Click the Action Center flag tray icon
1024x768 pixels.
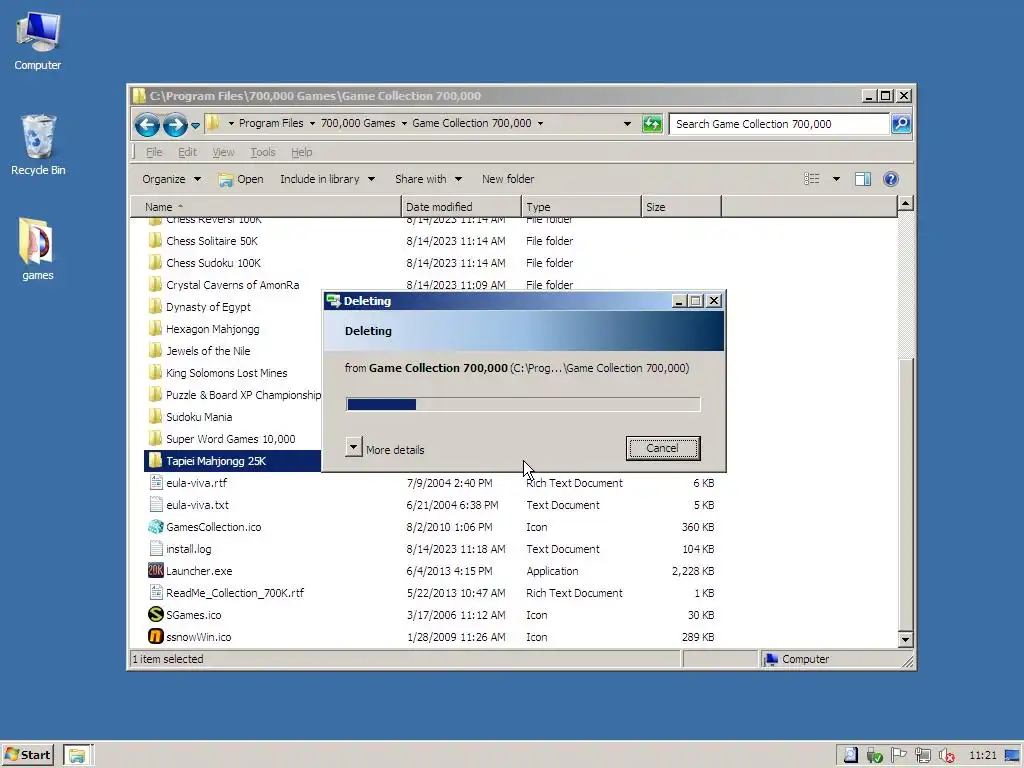coord(899,756)
